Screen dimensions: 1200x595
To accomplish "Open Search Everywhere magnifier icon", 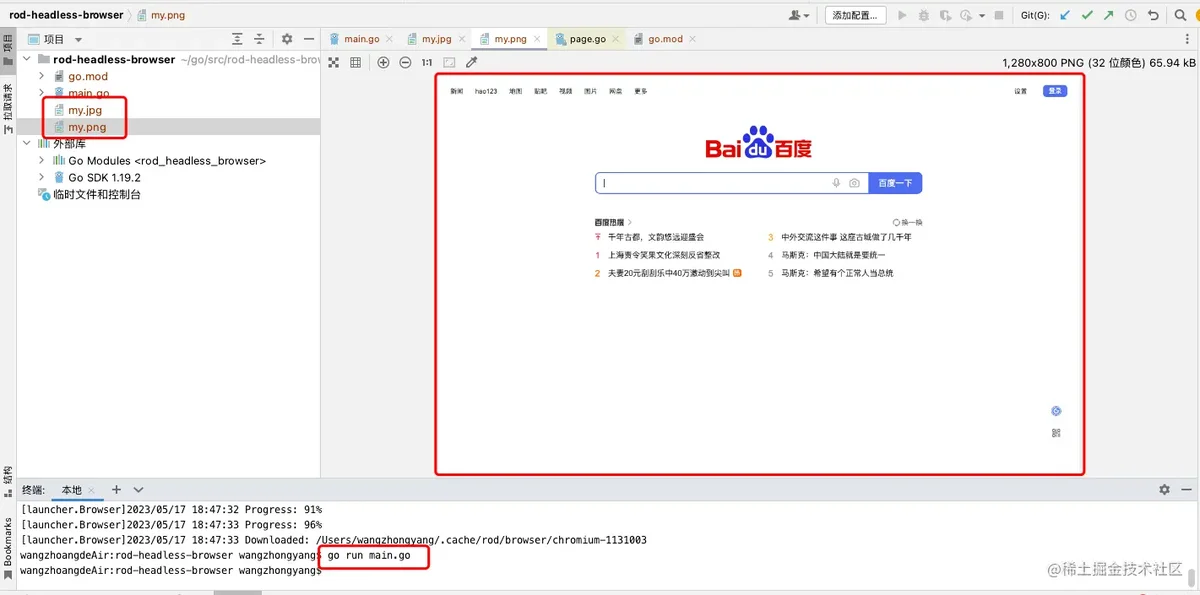I will pos(1181,15).
